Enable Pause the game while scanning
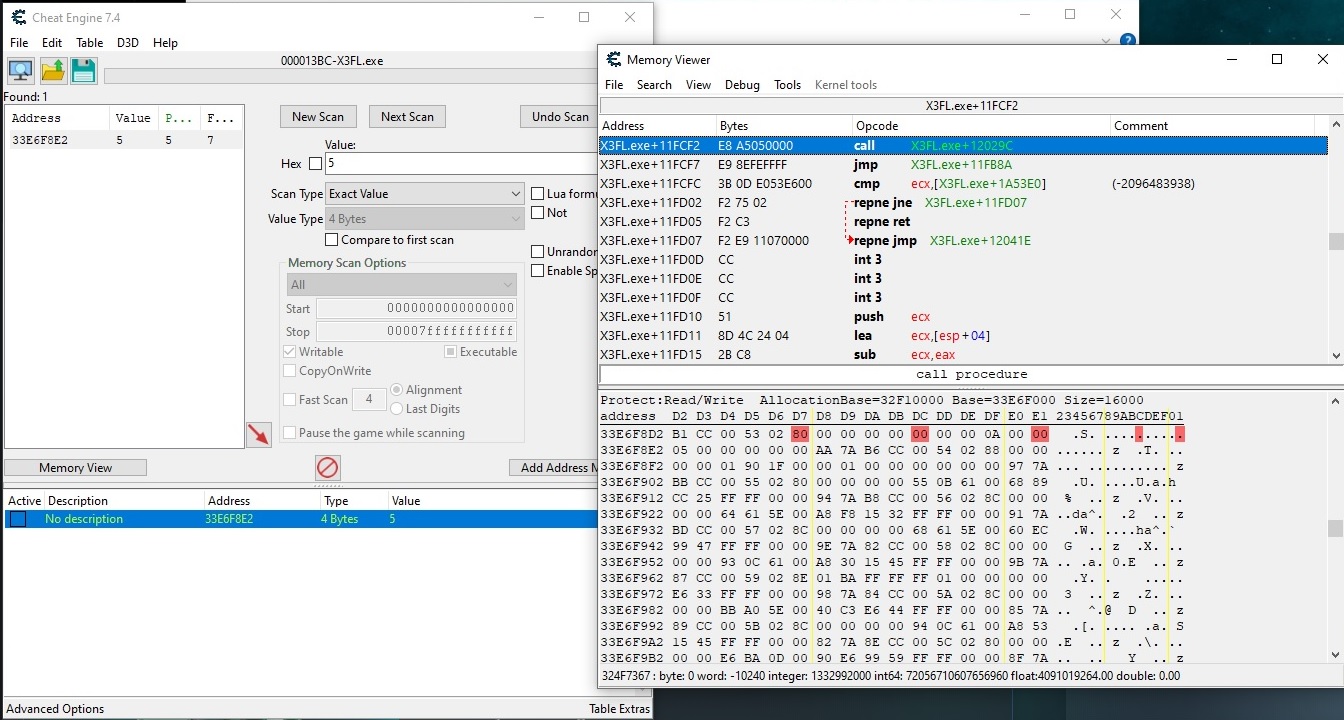This screenshot has width=1344, height=720. pyautogui.click(x=290, y=433)
